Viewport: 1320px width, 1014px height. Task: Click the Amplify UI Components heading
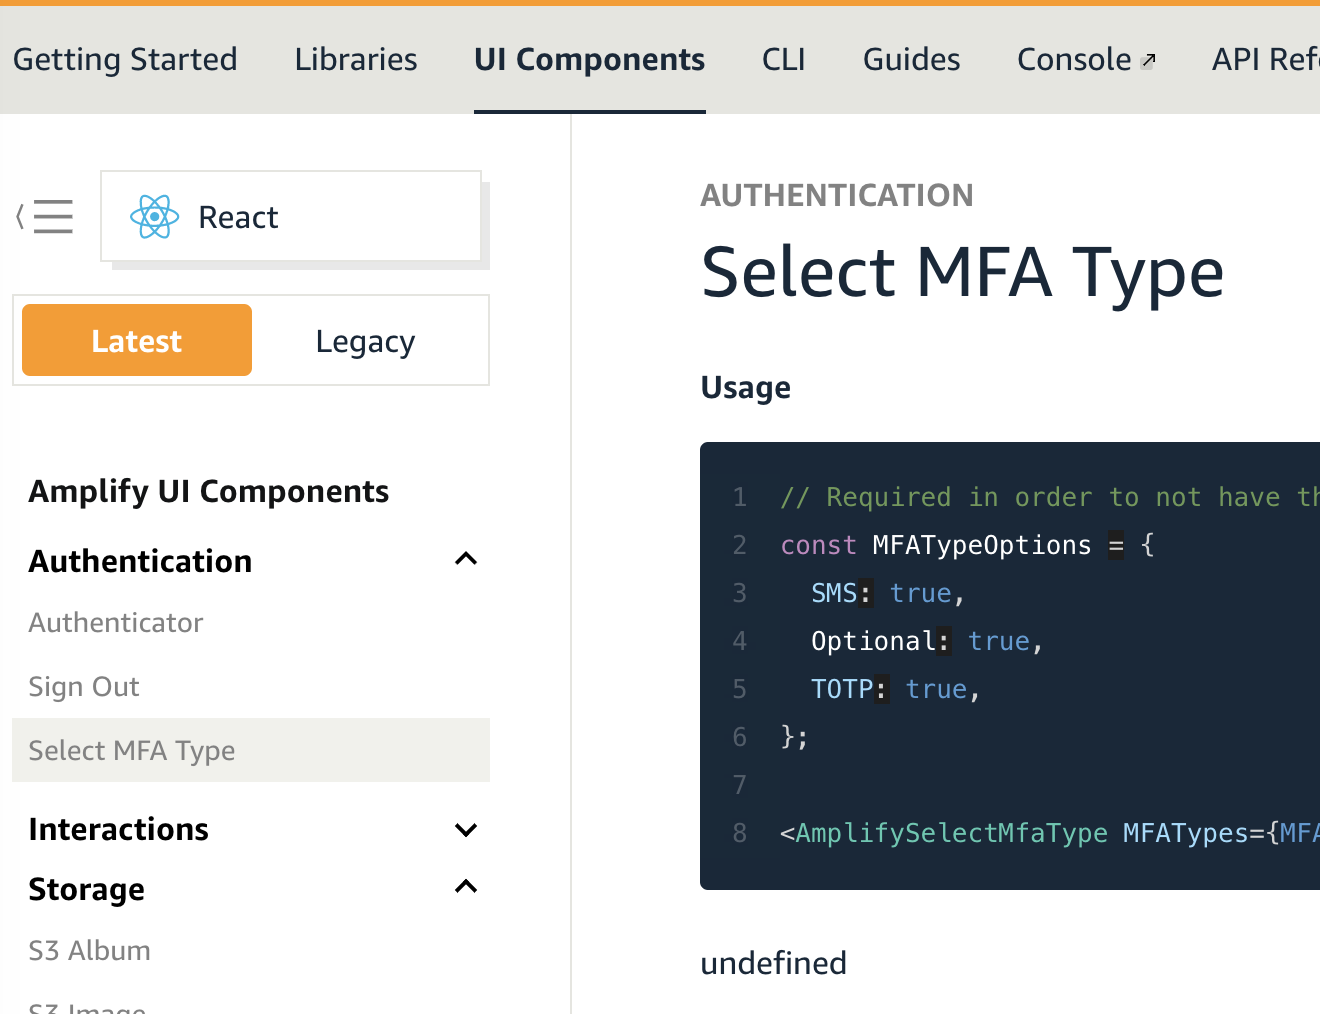coord(209,491)
